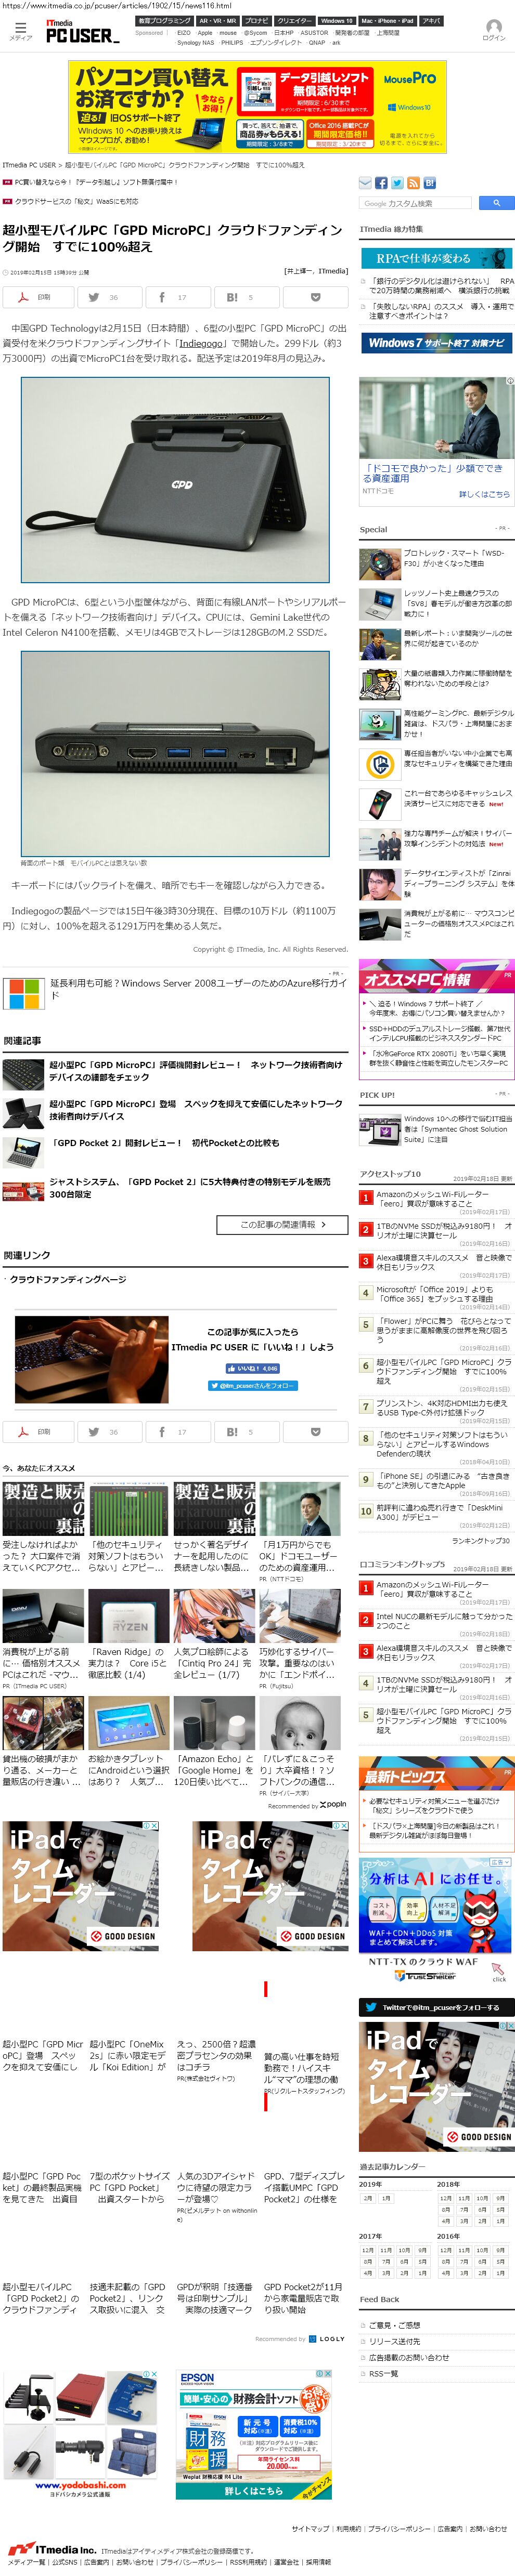Open the Windows 10 nav tab
This screenshot has width=515, height=2576.
[336, 21]
